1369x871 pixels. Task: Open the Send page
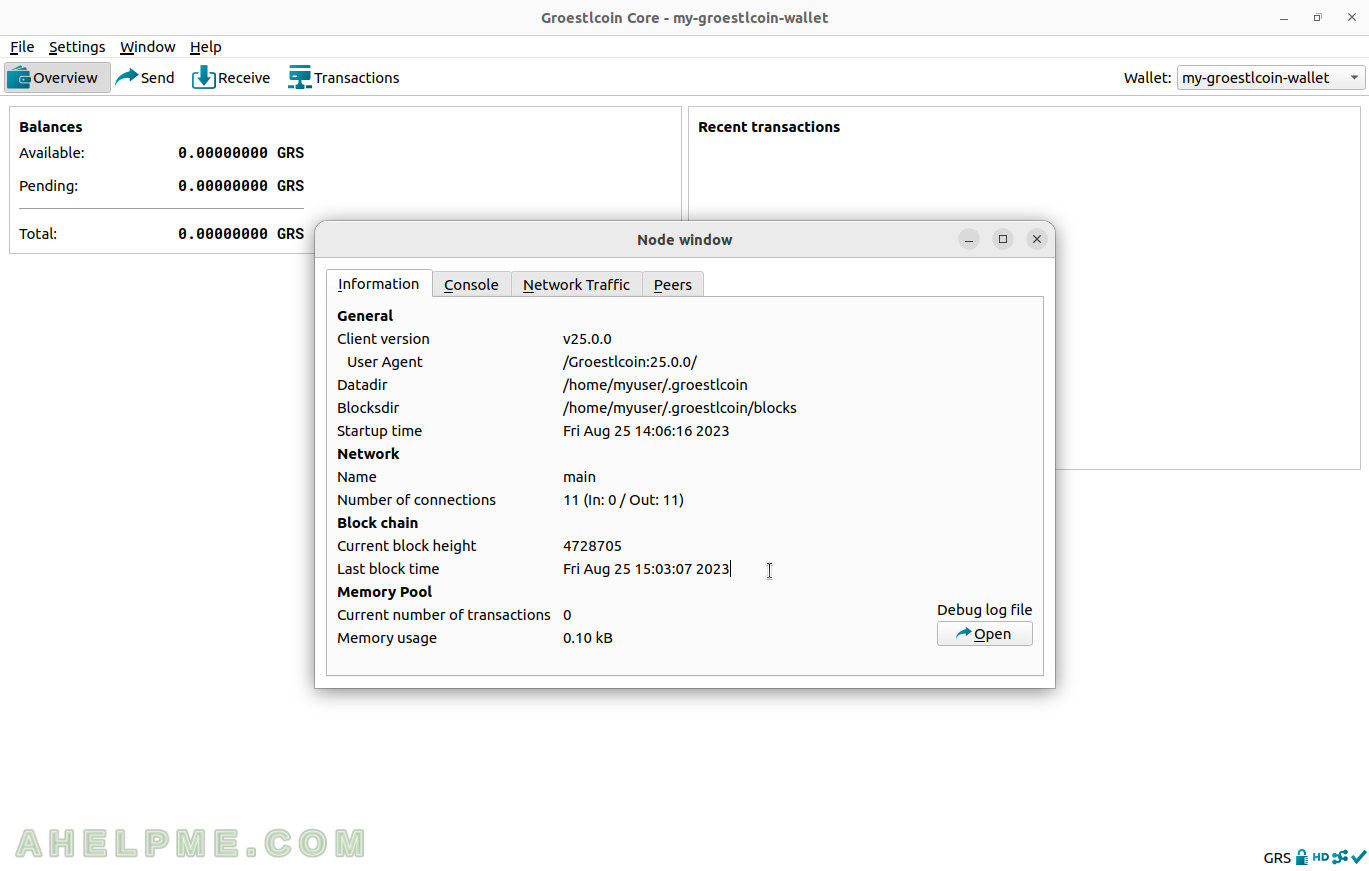(145, 77)
